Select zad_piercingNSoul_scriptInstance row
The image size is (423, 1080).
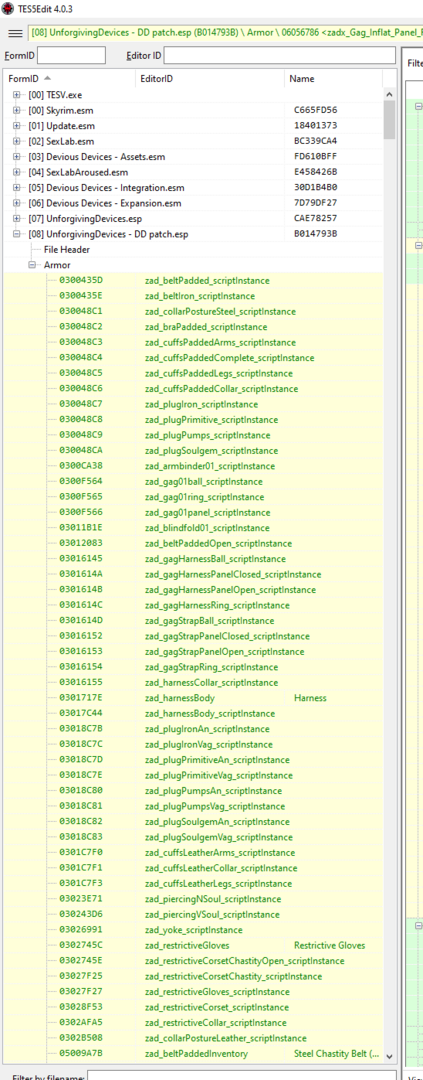point(193,899)
